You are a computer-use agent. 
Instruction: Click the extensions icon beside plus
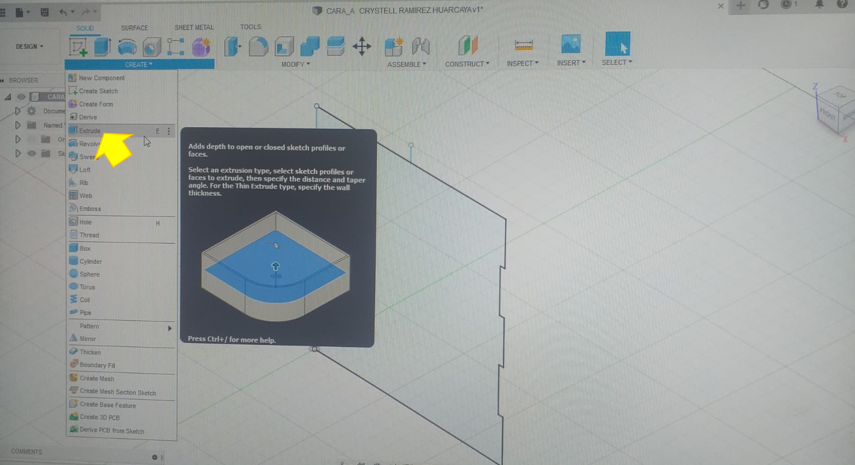pyautogui.click(x=763, y=5)
